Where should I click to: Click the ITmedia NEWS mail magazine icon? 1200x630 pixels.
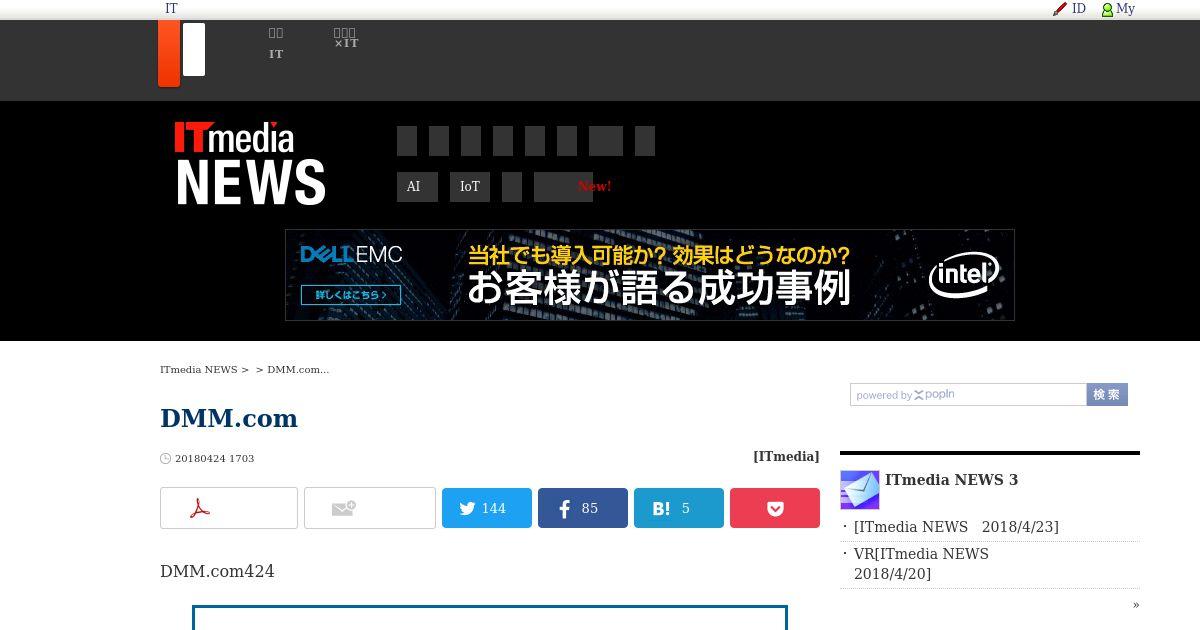coord(860,490)
